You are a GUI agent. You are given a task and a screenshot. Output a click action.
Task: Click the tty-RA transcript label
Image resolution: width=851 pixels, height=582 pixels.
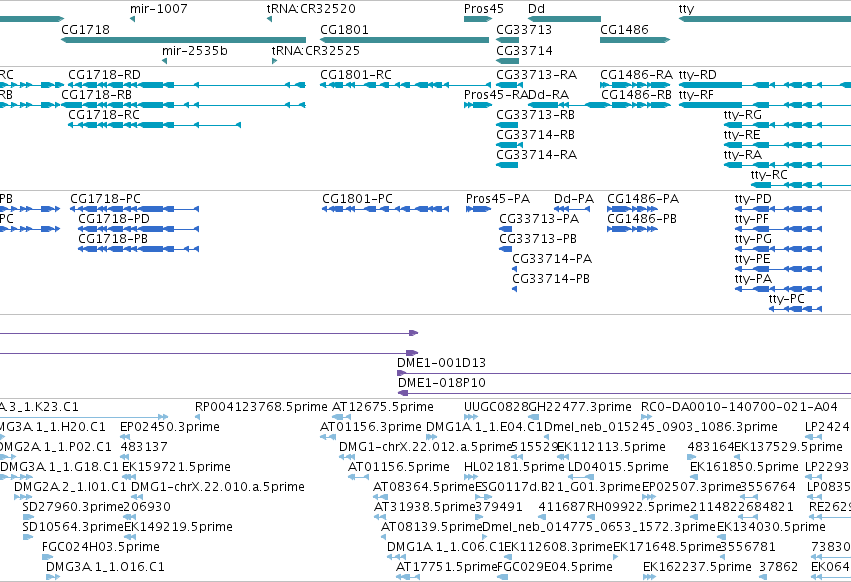pos(742,155)
